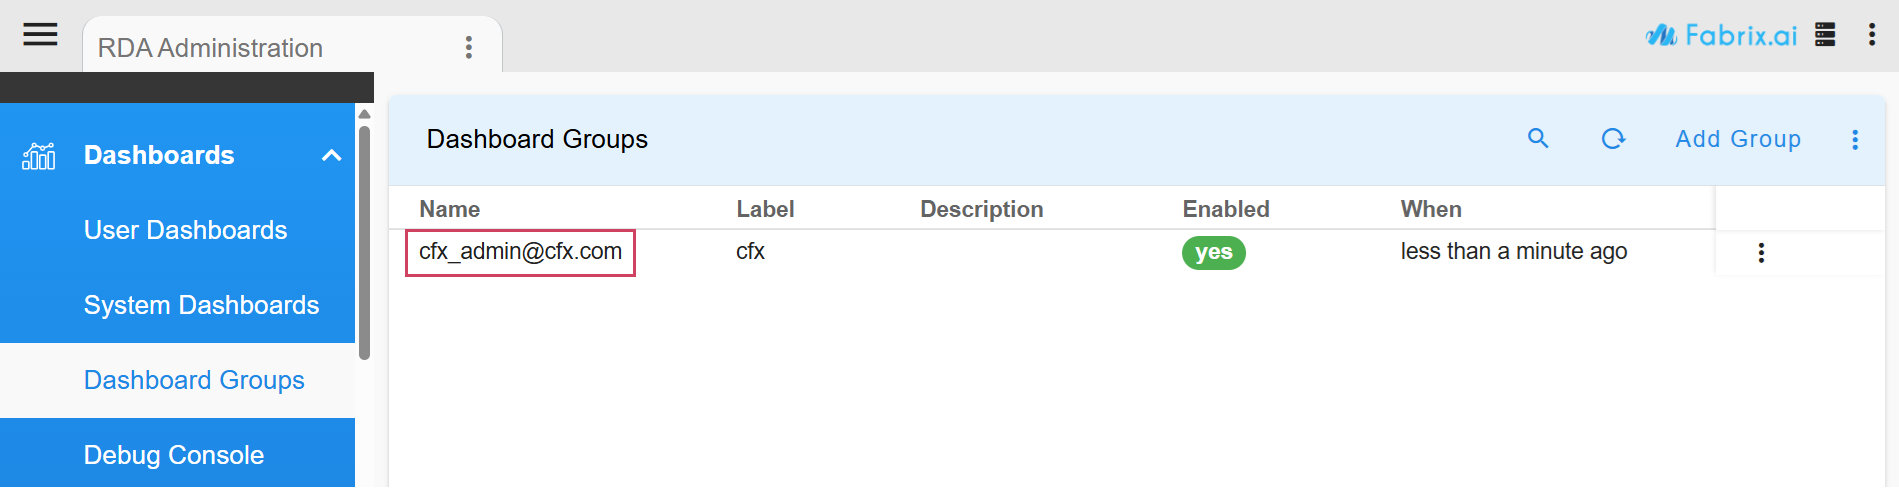The image size is (1899, 497).
Task: Go to System Dashboards in sidebar
Action: tap(201, 305)
